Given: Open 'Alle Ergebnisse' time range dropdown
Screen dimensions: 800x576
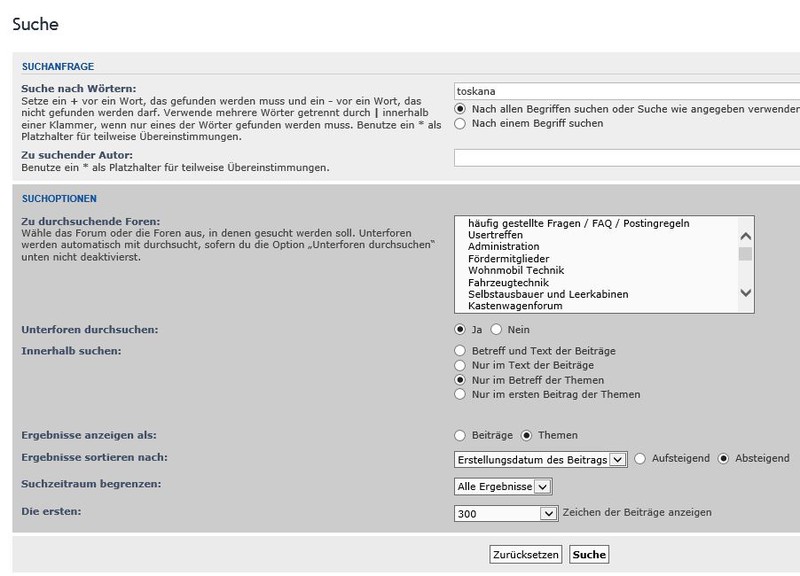Looking at the screenshot, I should tap(502, 486).
